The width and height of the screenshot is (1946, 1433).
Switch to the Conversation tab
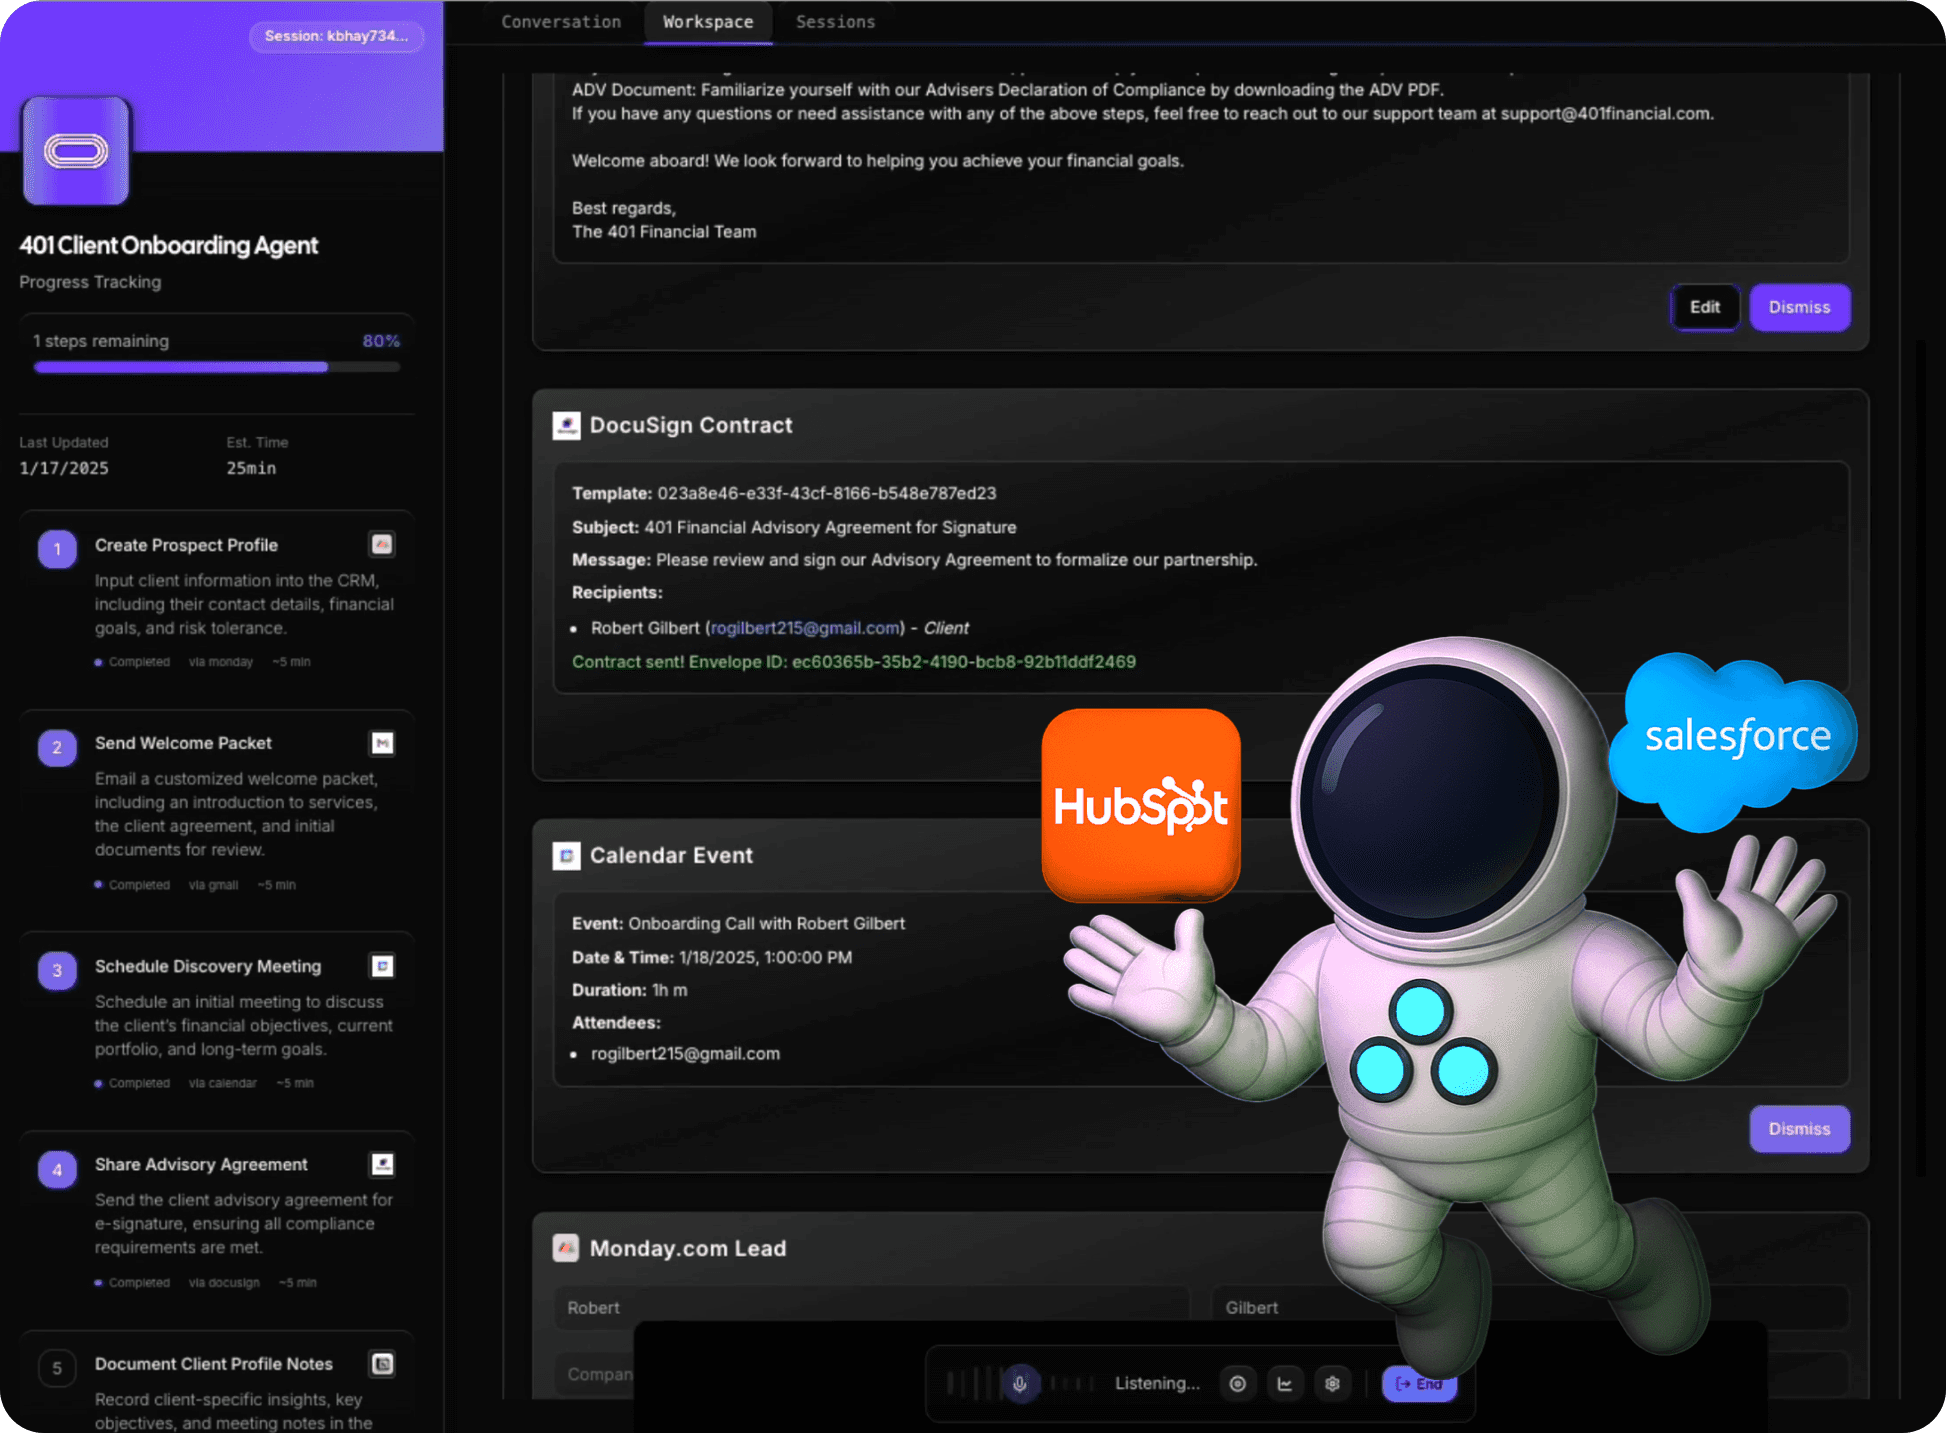point(561,22)
